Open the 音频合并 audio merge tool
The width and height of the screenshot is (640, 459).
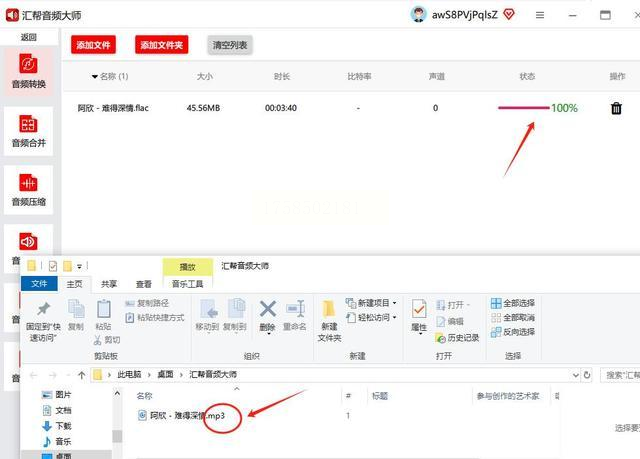point(28,131)
